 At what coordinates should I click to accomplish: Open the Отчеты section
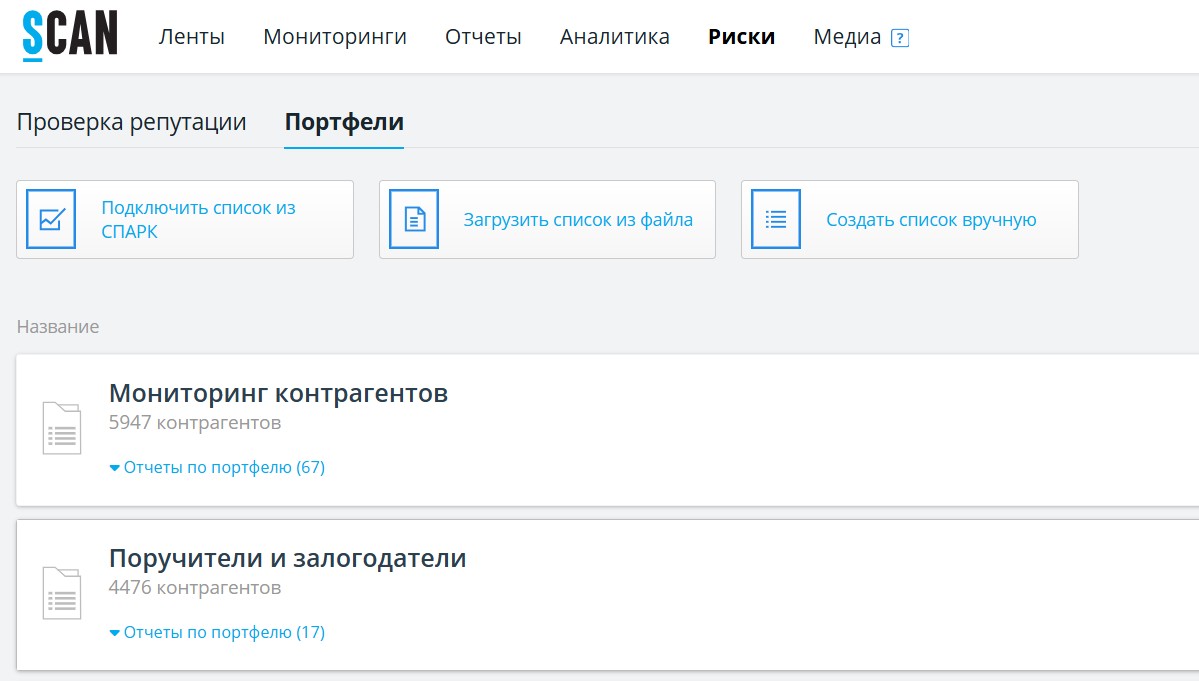click(483, 36)
